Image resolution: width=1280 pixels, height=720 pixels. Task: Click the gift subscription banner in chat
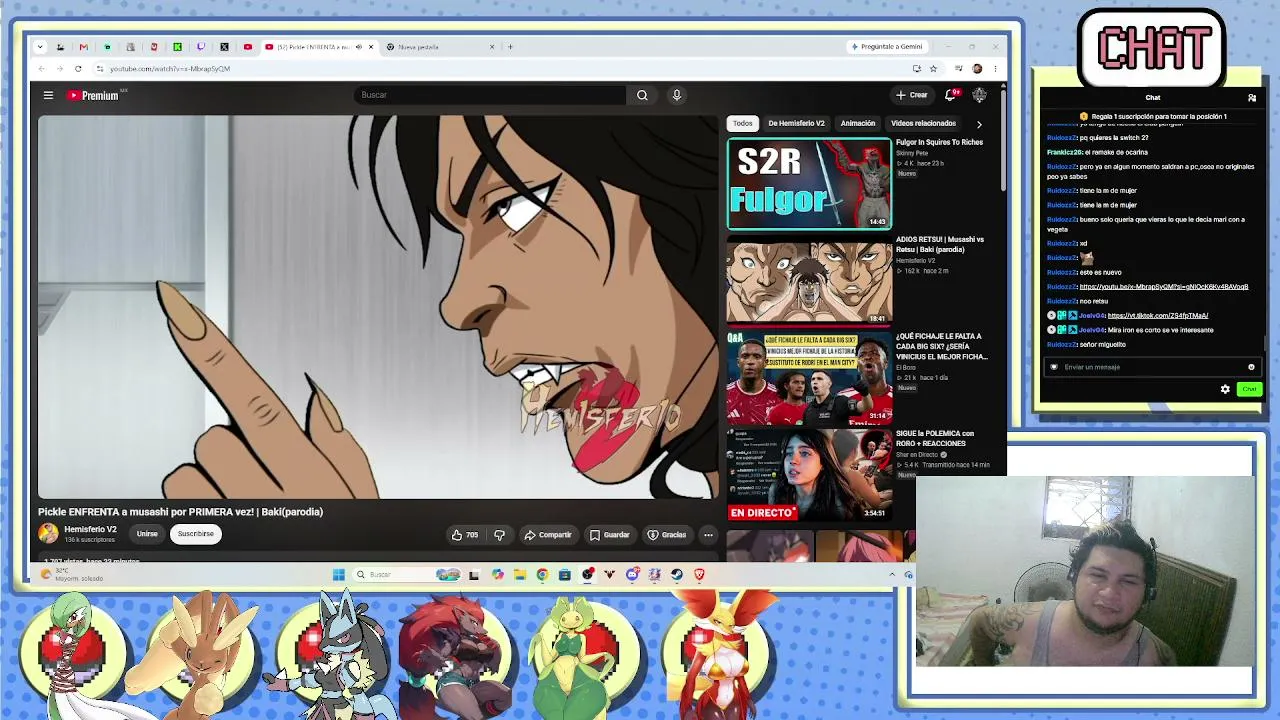pyautogui.click(x=1152, y=116)
